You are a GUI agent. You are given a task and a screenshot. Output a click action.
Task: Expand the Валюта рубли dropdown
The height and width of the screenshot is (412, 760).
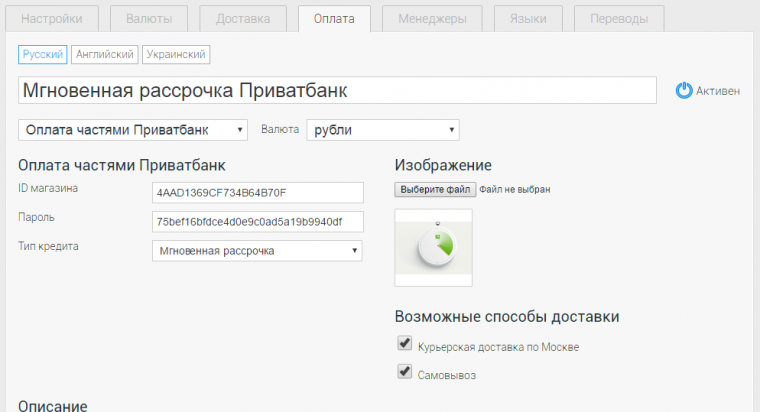(x=382, y=130)
